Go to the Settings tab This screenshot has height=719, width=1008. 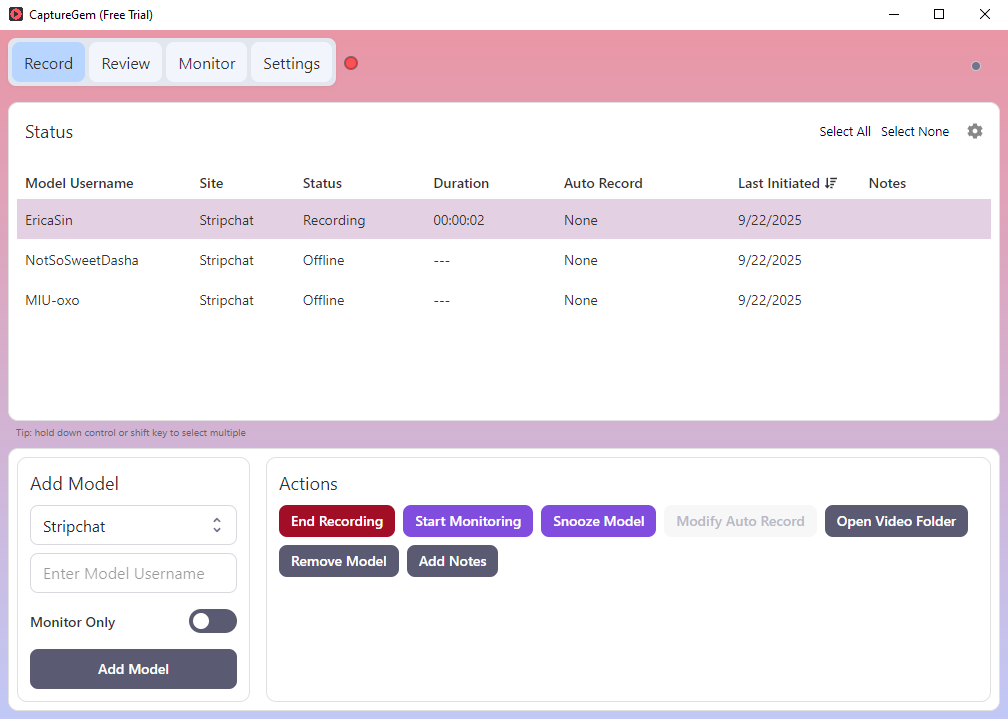pos(291,63)
